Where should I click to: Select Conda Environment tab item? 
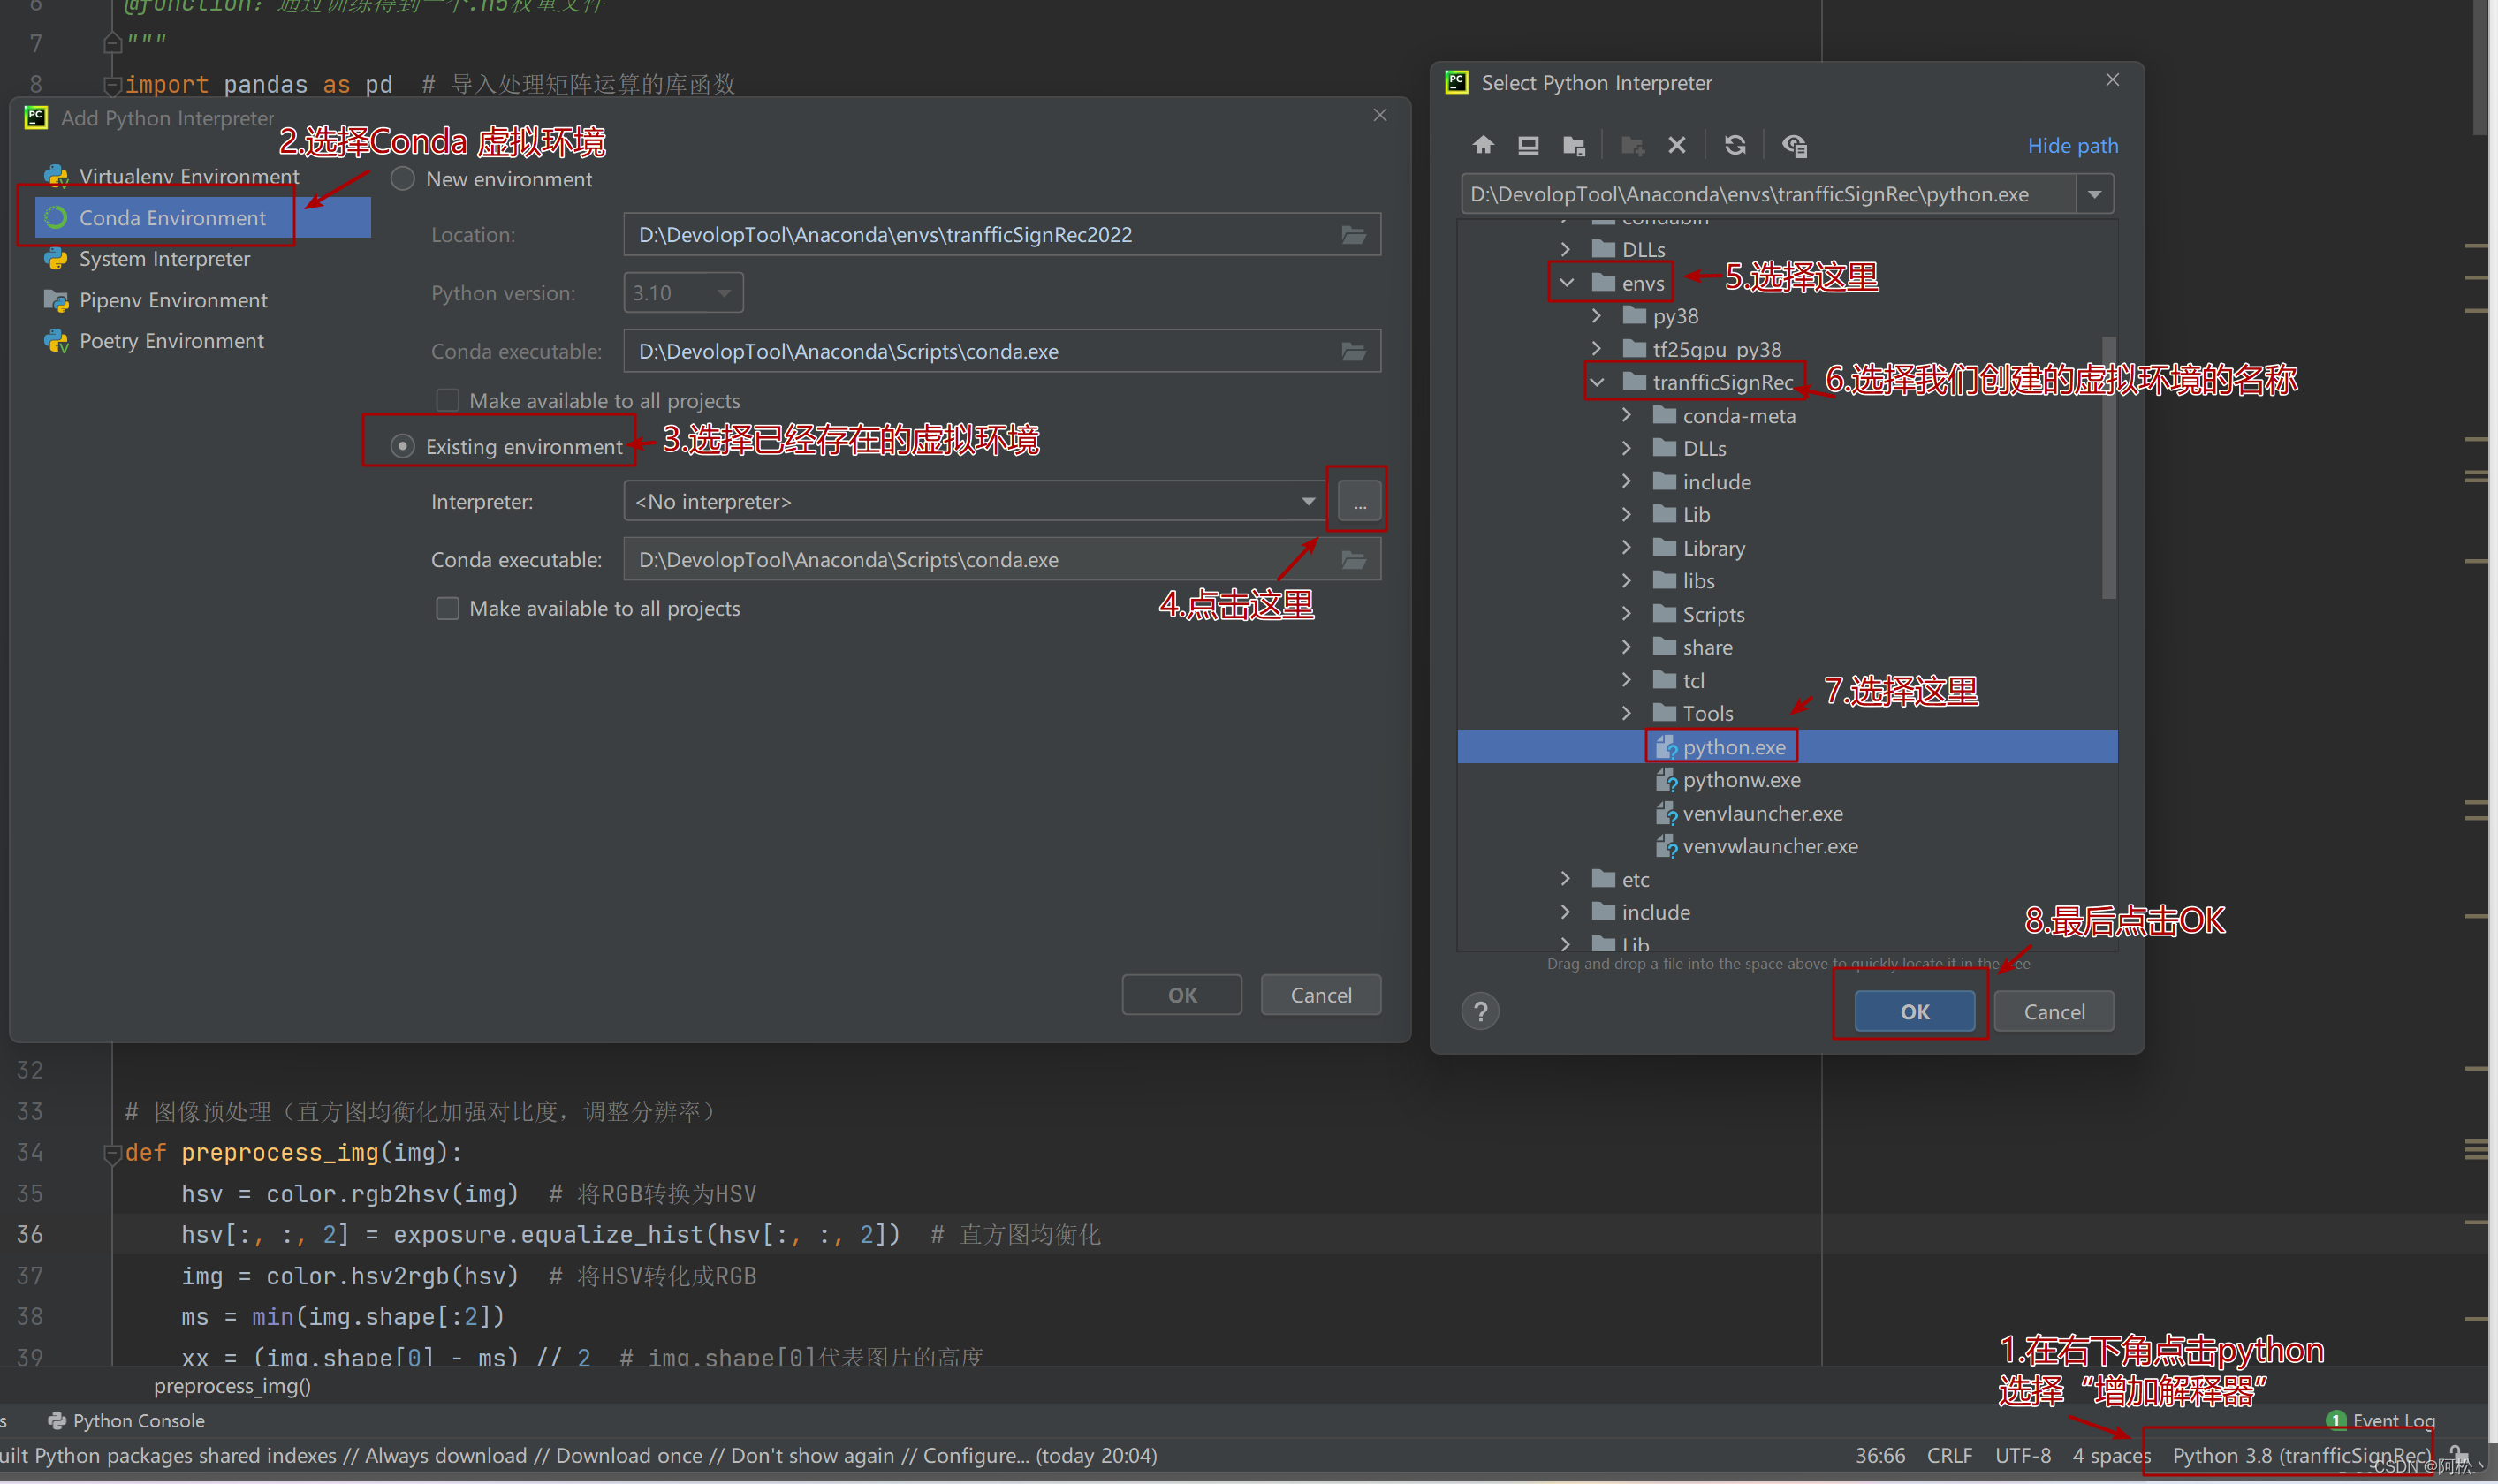point(171,216)
